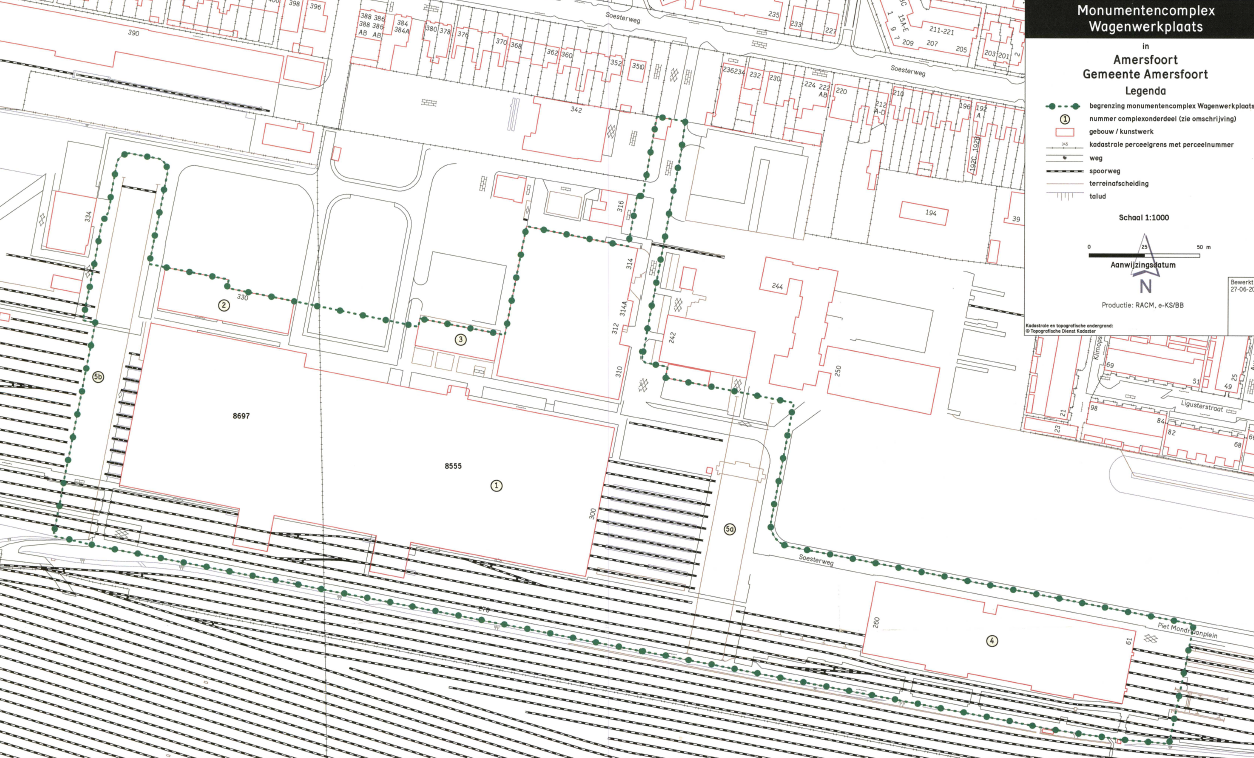Click the green dotted boundary legend symbol
1254x758 pixels.
coord(1061,105)
